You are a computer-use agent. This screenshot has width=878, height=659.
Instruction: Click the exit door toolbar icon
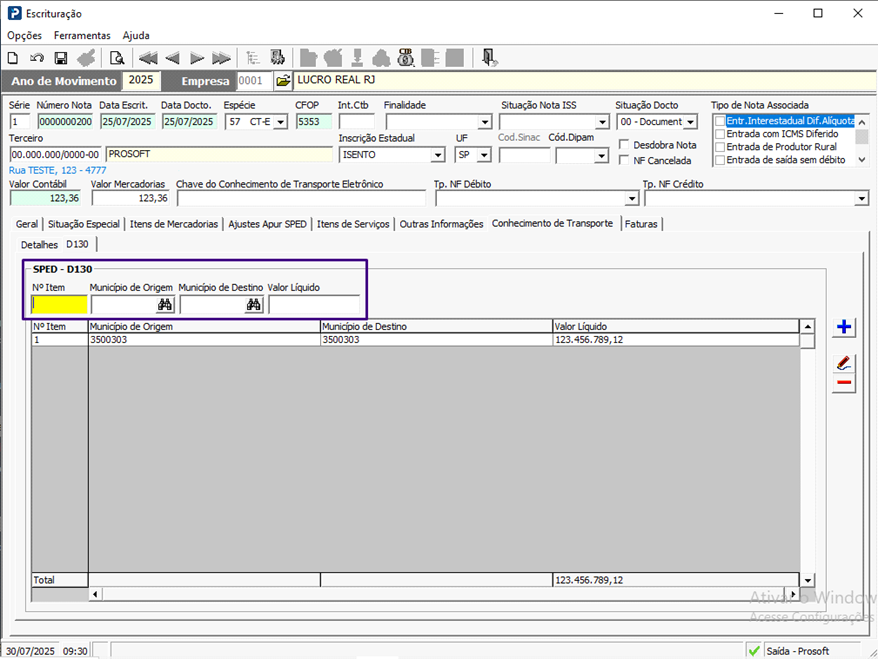[489, 58]
